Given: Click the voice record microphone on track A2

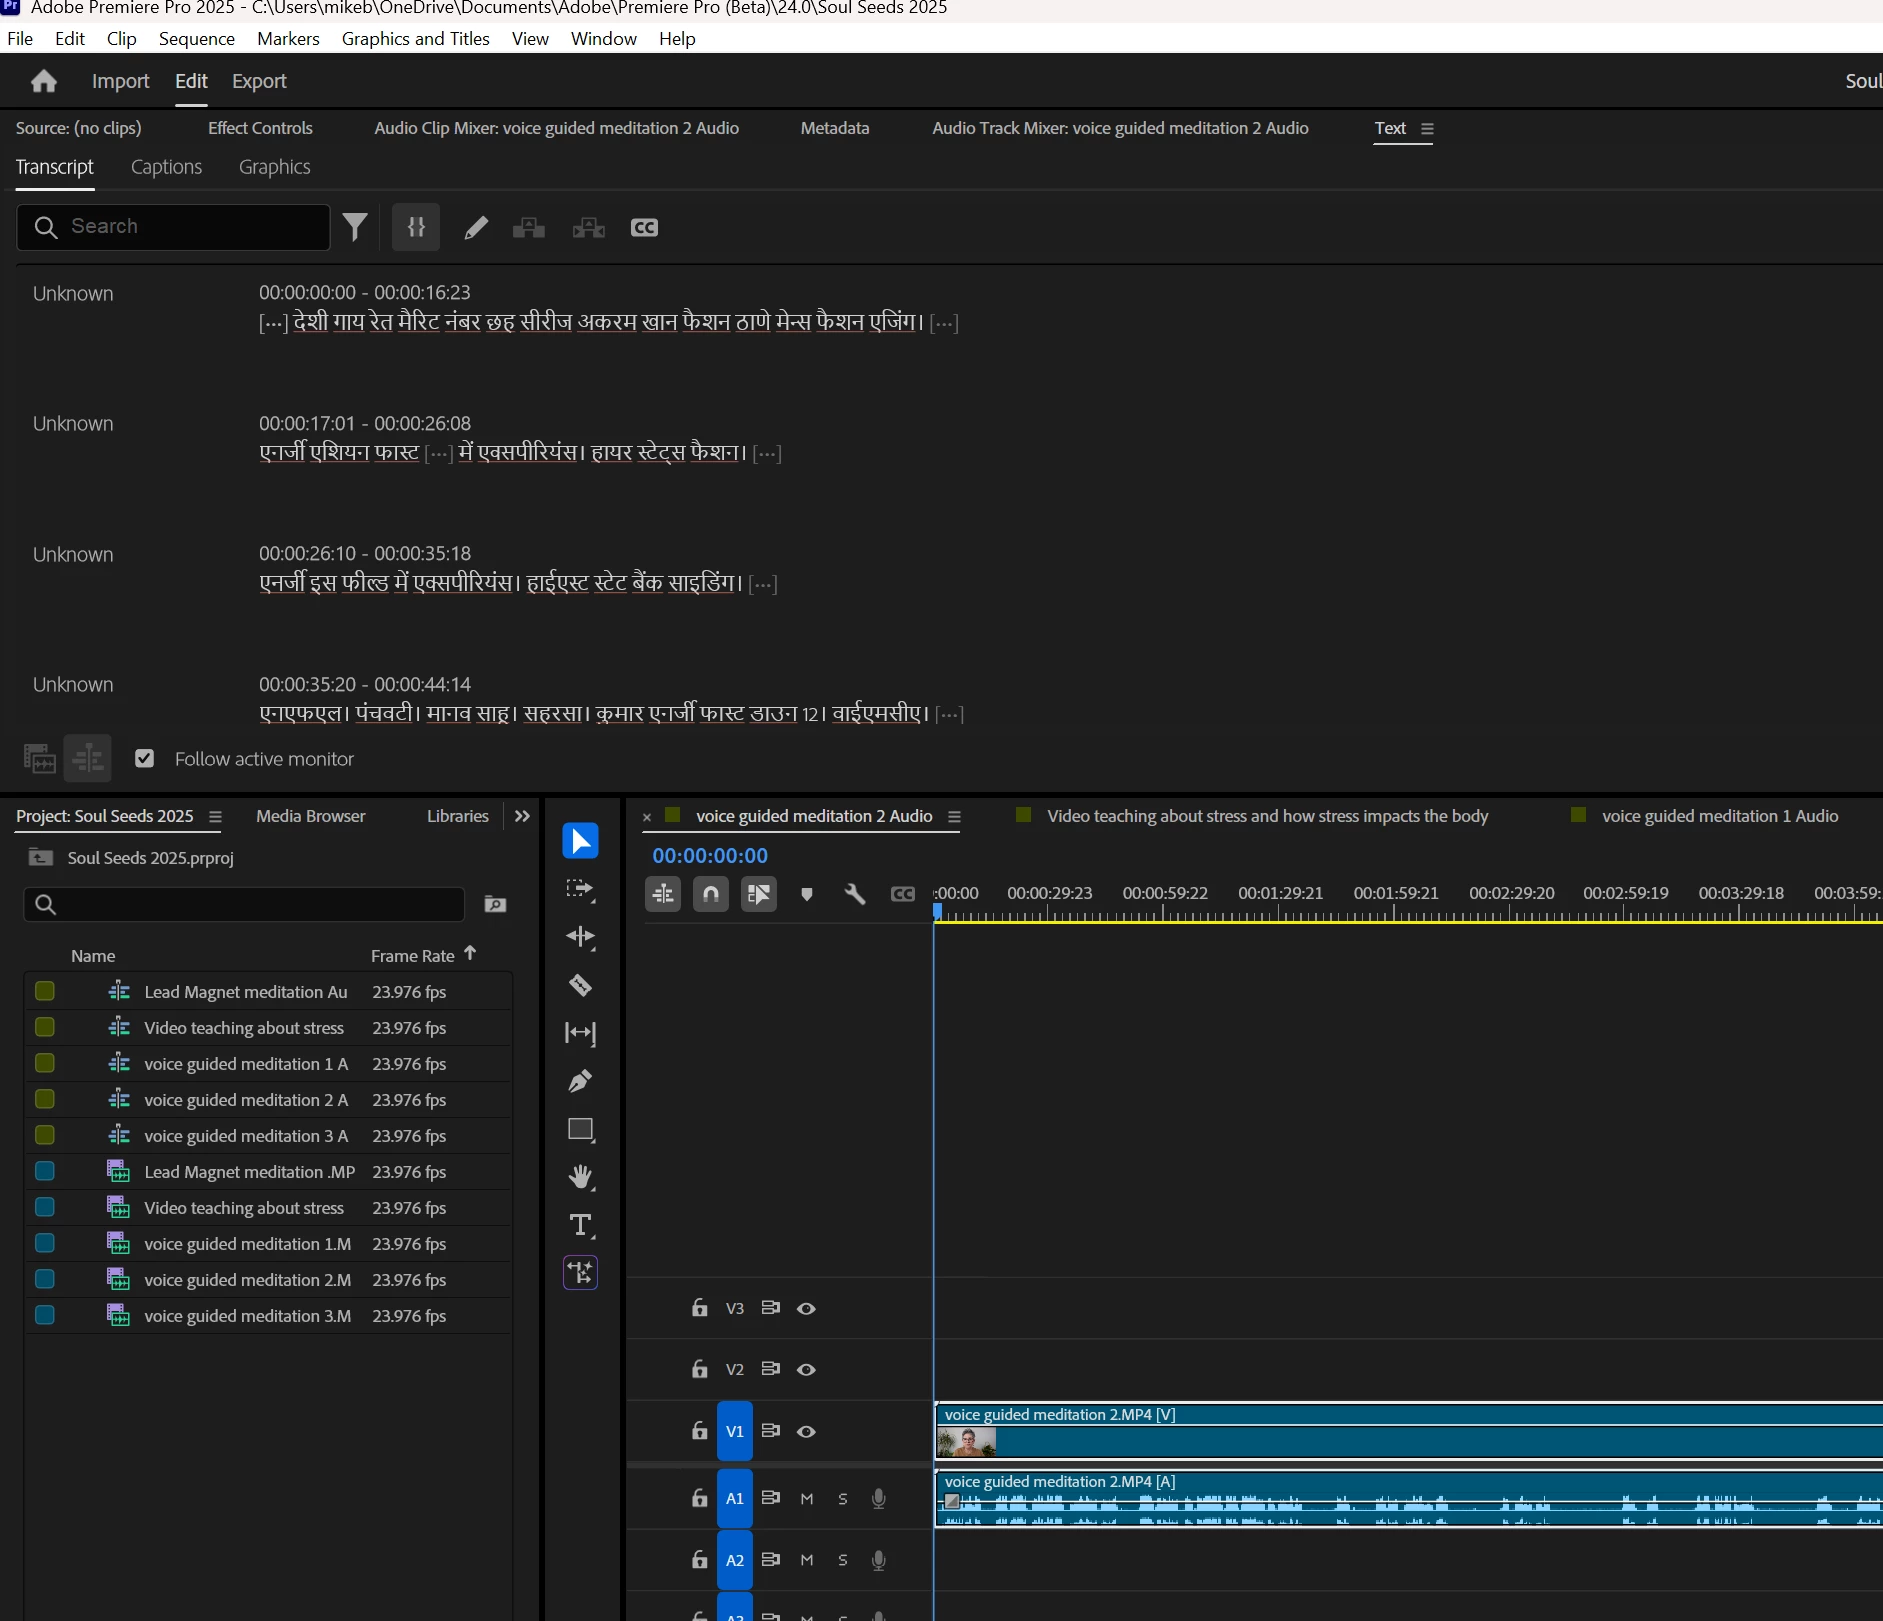Looking at the screenshot, I should coord(879,1560).
